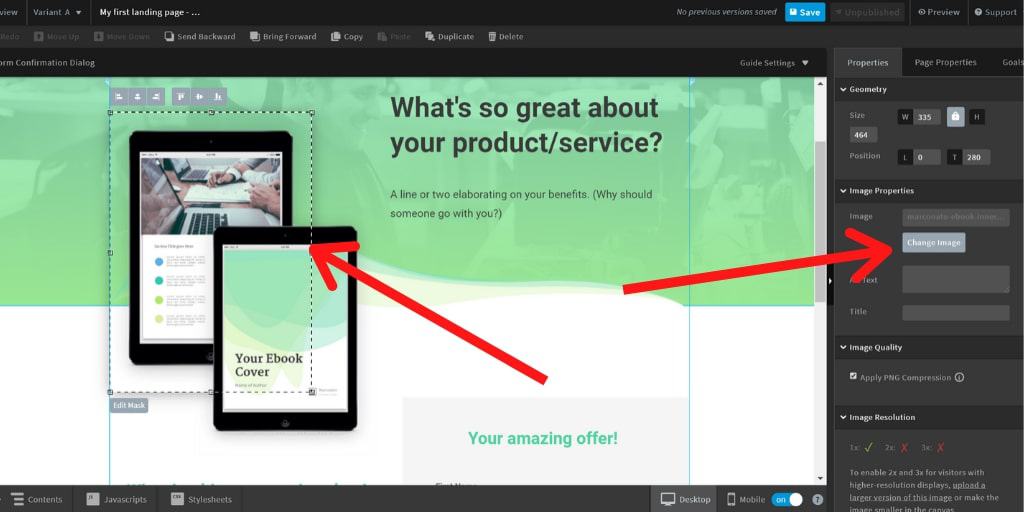The height and width of the screenshot is (512, 1024).
Task: Collapse the Image Resolution section
Action: coord(878,417)
